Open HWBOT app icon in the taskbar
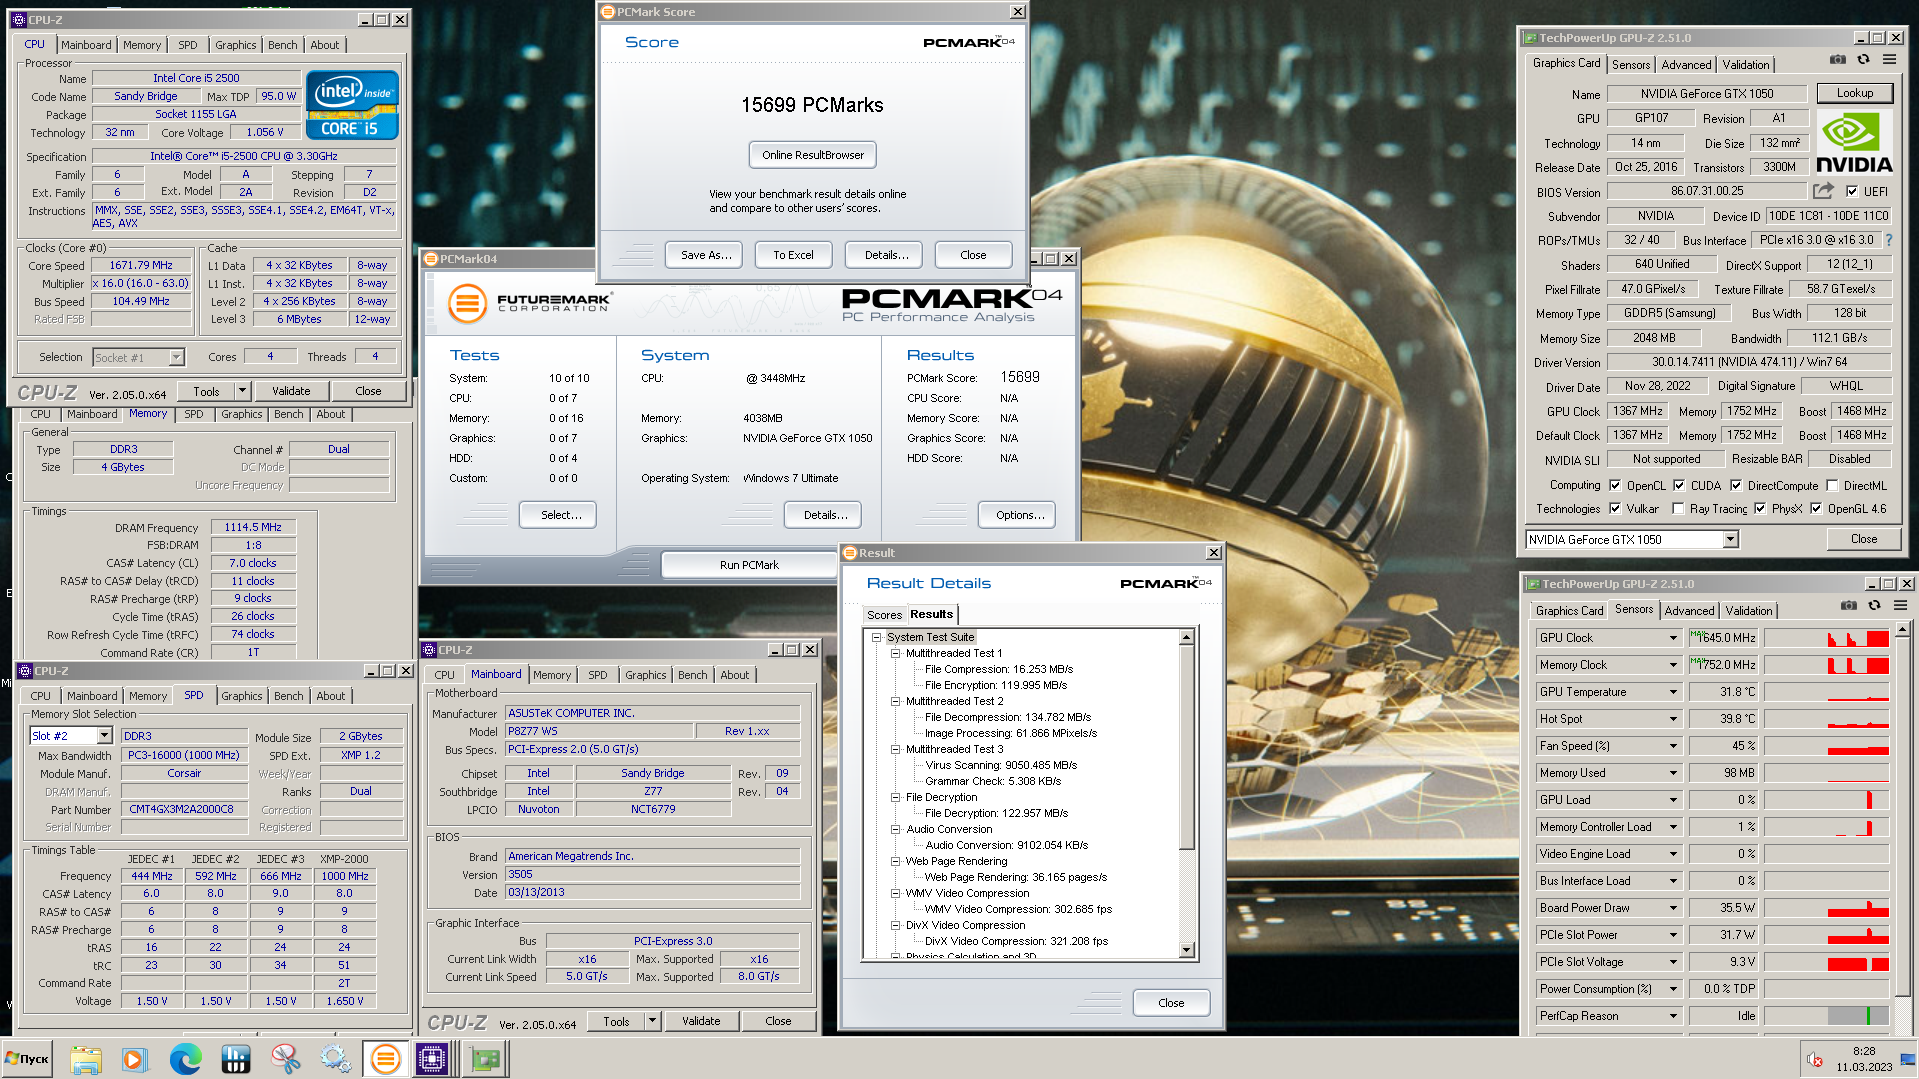 coord(236,1058)
